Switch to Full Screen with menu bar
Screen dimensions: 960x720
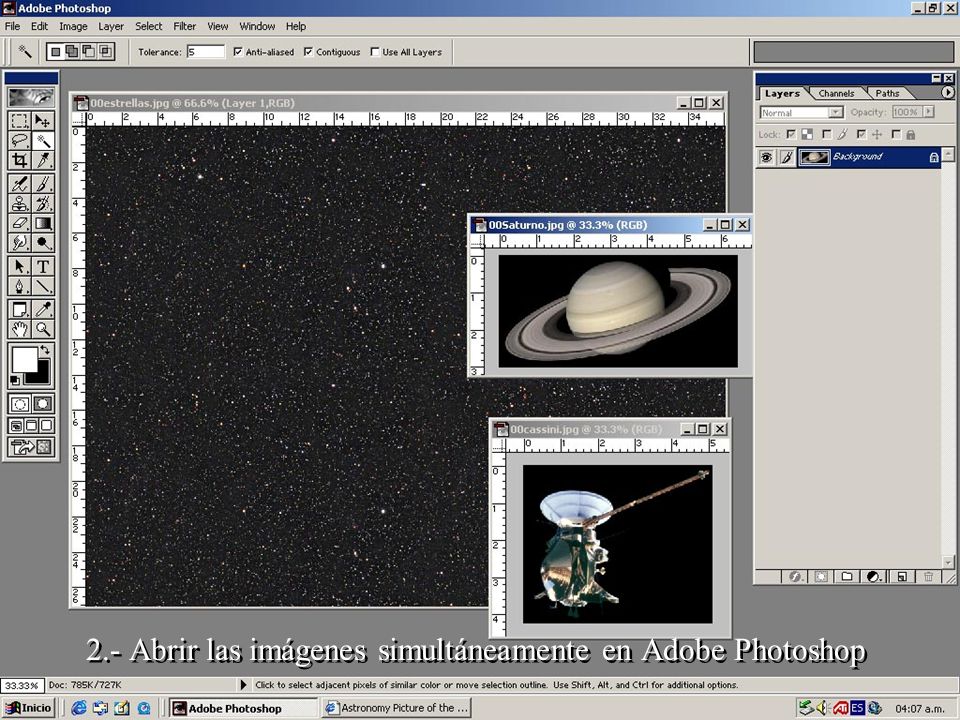point(31,426)
